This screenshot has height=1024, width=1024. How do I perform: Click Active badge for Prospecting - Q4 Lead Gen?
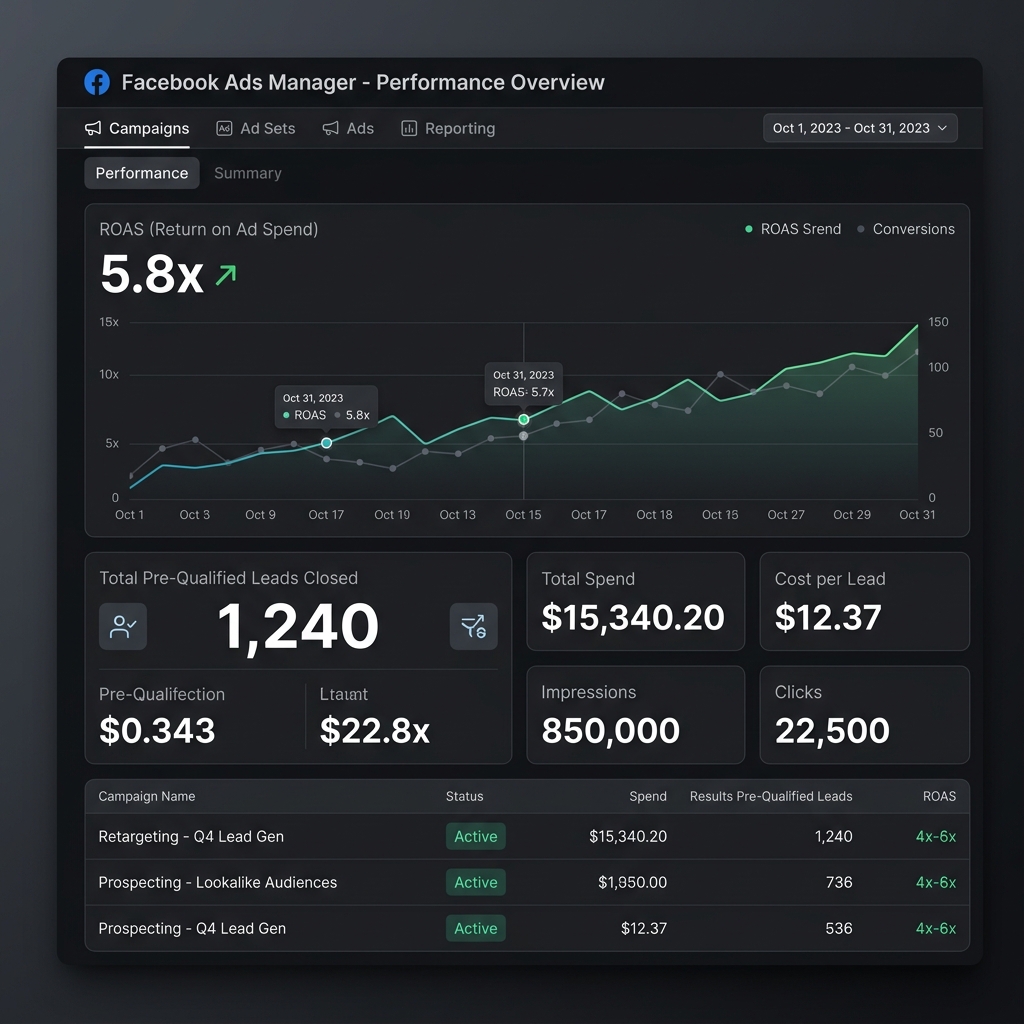[x=475, y=928]
